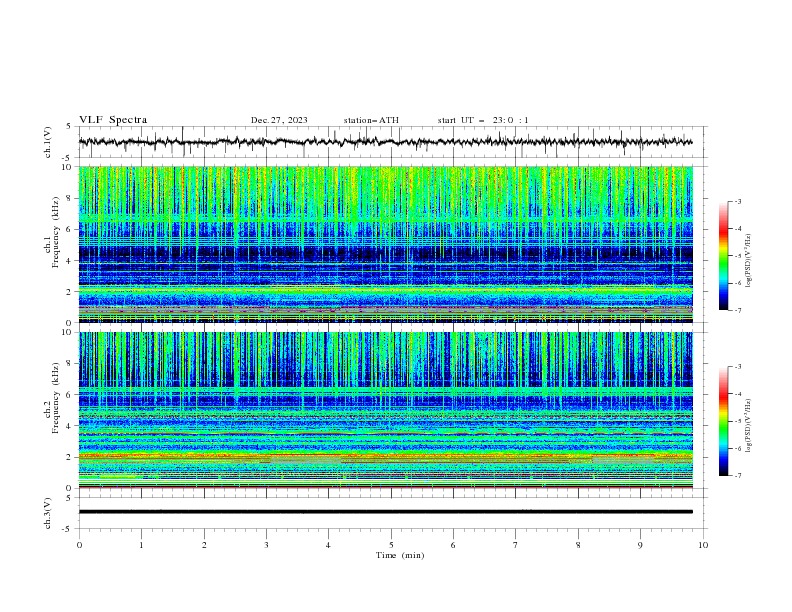This screenshot has height=612, width=792.
Task: Click the "-4" tick on lower colorbar
Action: 737,394
